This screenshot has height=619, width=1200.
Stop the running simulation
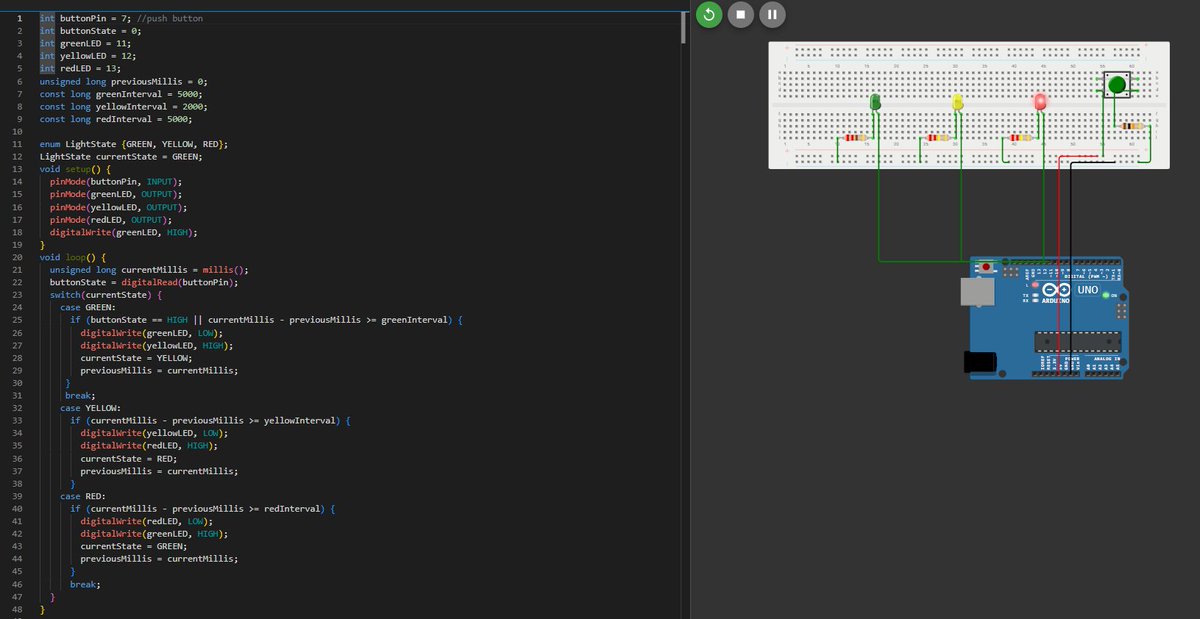(740, 14)
